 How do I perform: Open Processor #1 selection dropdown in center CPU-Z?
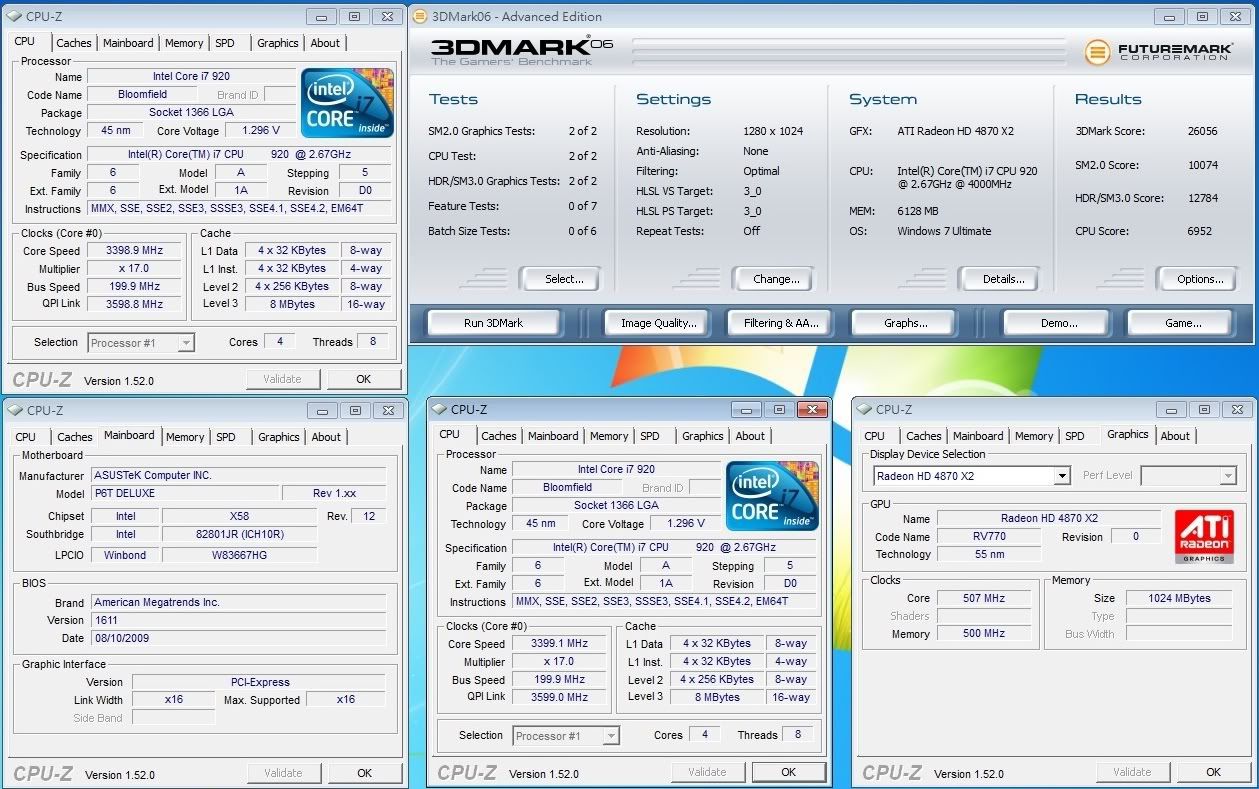click(x=610, y=736)
